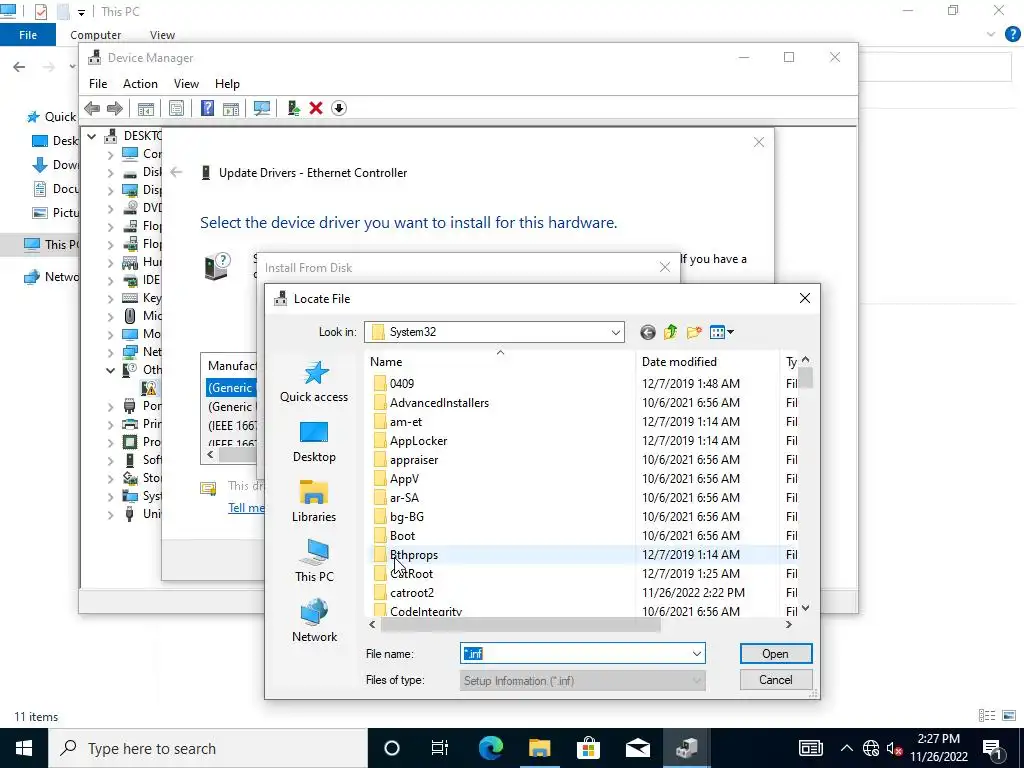This screenshot has height=768, width=1024.
Task: Click the Microsoft Store taskbar icon
Action: pyautogui.click(x=588, y=748)
